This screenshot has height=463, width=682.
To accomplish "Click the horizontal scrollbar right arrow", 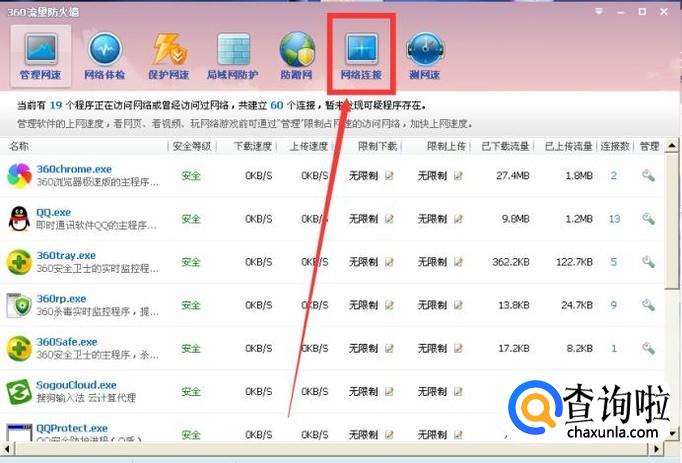I will point(657,448).
